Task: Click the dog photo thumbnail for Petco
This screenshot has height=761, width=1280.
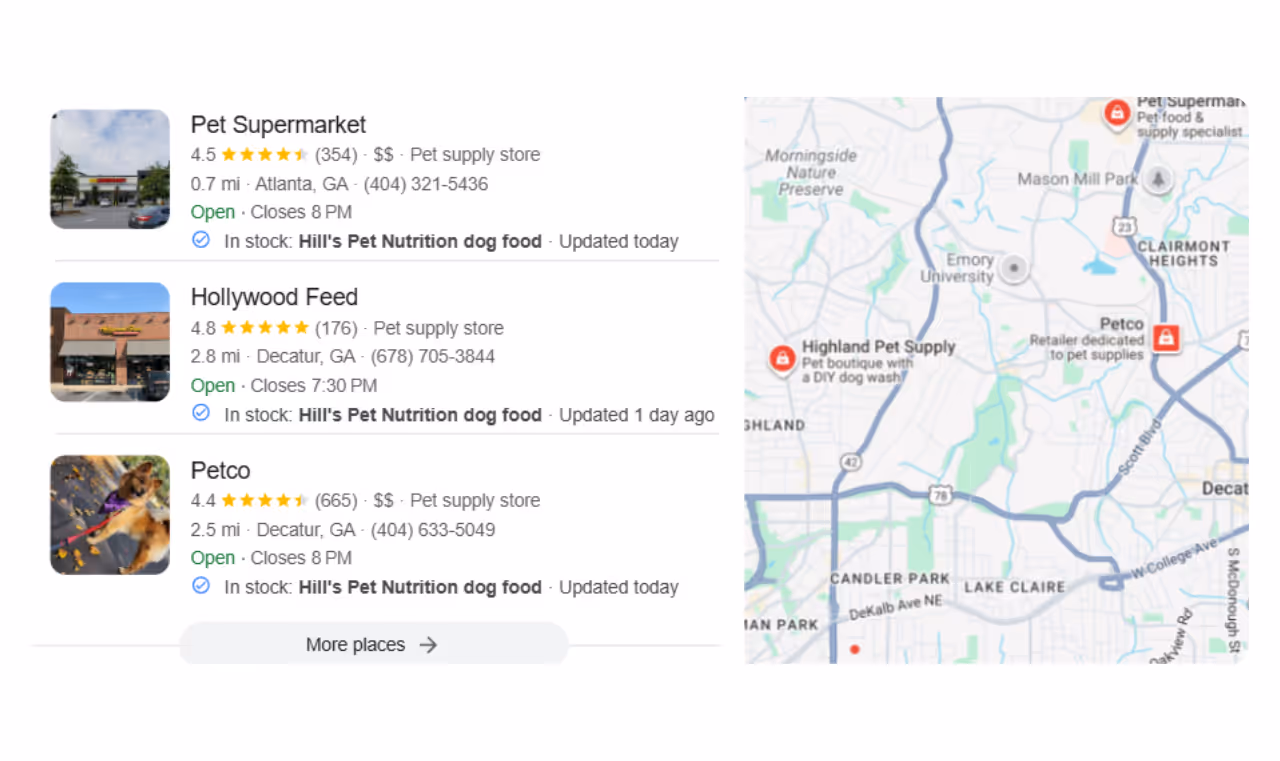Action: 109,514
